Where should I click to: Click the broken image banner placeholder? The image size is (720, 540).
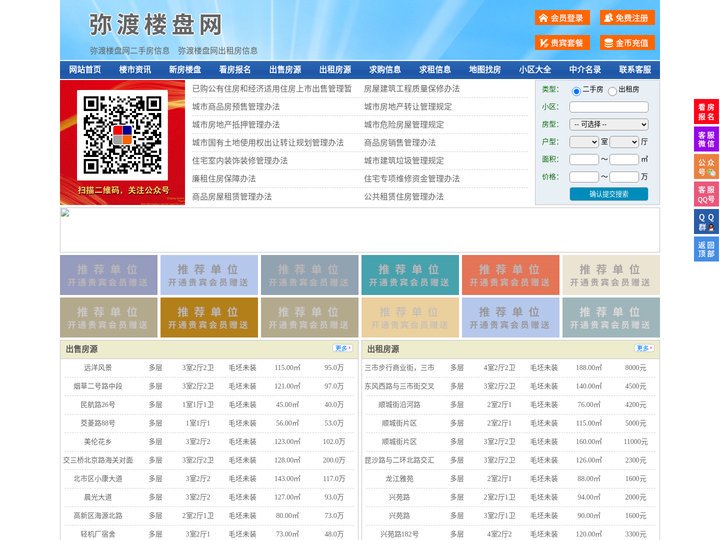coord(360,230)
